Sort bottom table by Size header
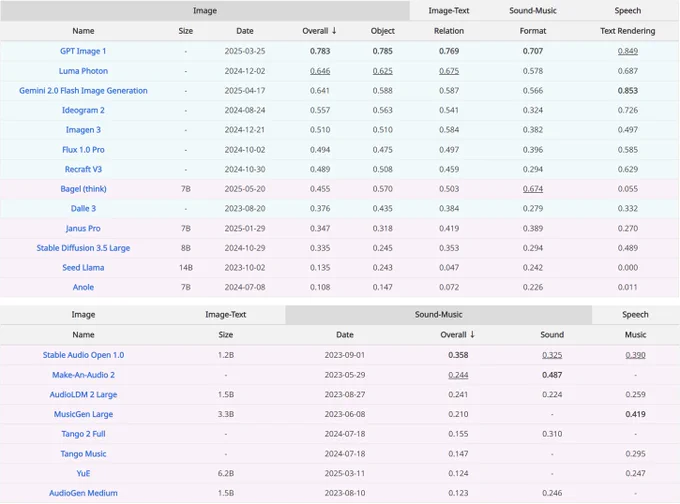Viewport: 680px width, 504px height. tap(226, 335)
